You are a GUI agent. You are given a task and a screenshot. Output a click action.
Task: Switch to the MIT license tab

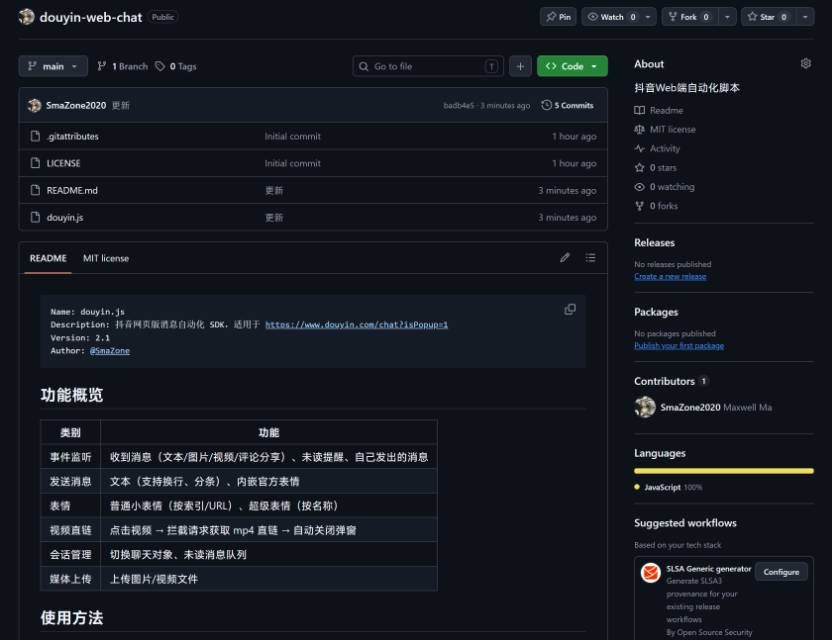[x=106, y=258]
